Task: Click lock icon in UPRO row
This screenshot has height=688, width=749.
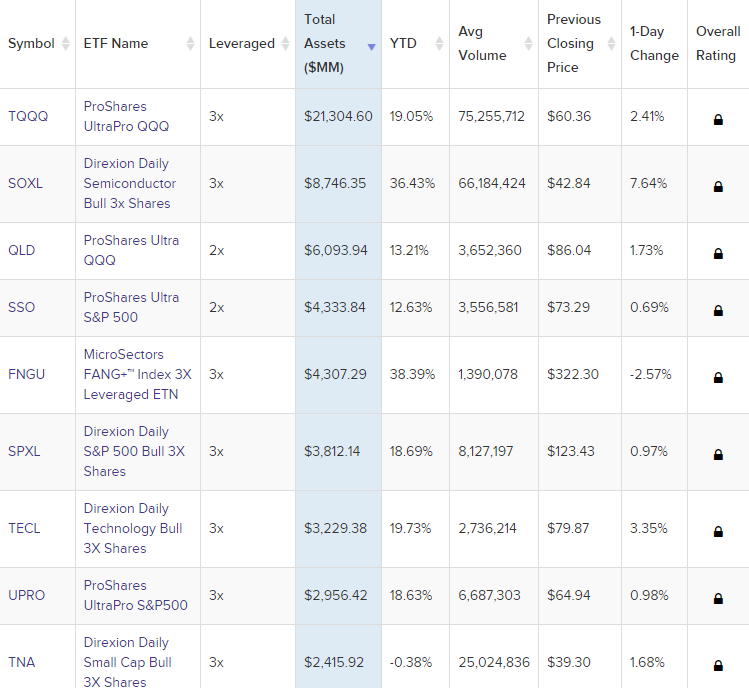Action: pyautogui.click(x=718, y=599)
